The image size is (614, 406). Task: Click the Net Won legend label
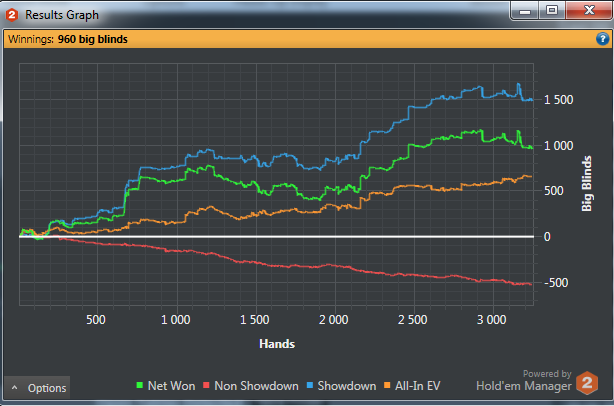click(x=172, y=386)
